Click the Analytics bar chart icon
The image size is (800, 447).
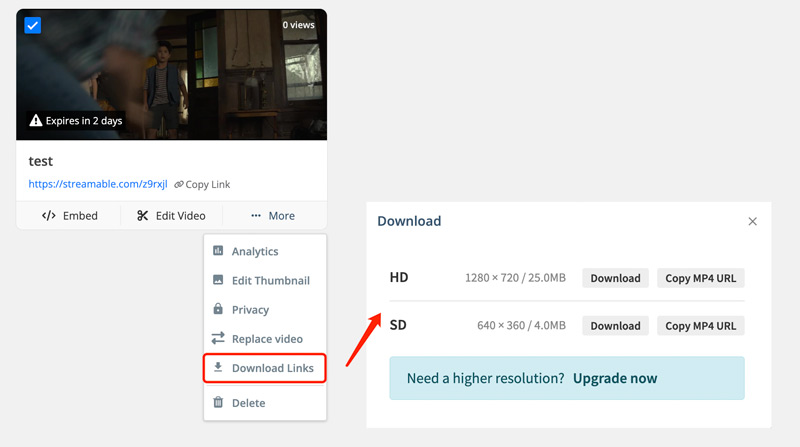click(x=218, y=252)
